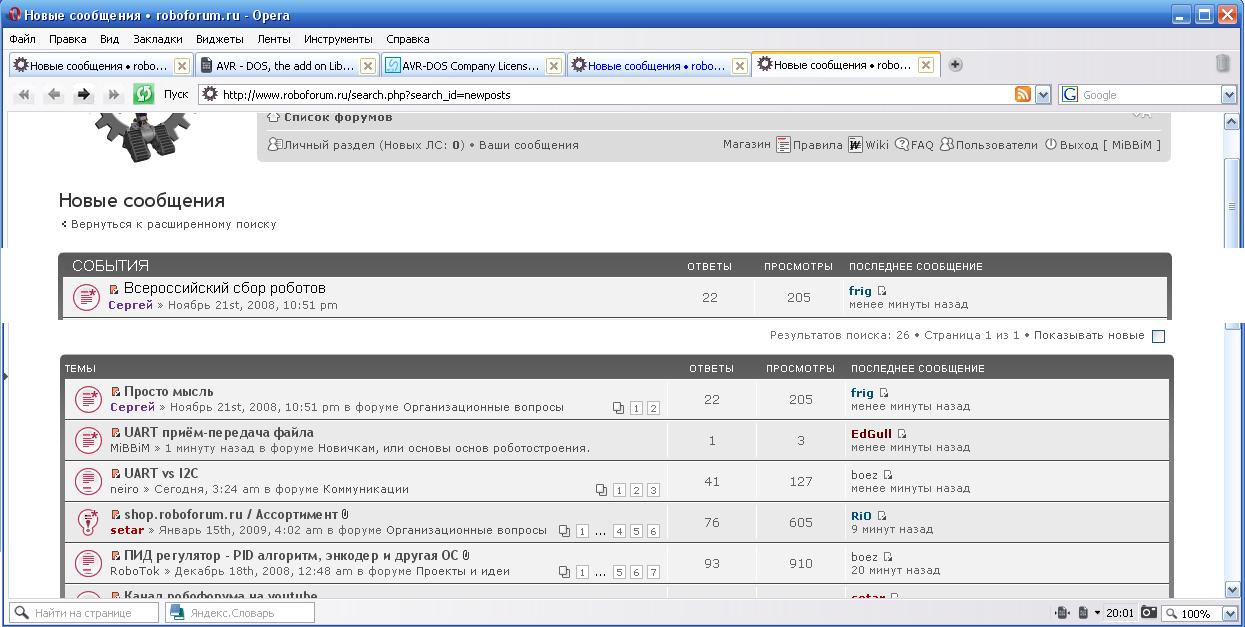
Task: Click the Opera icon in the title bar
Action: 14,15
